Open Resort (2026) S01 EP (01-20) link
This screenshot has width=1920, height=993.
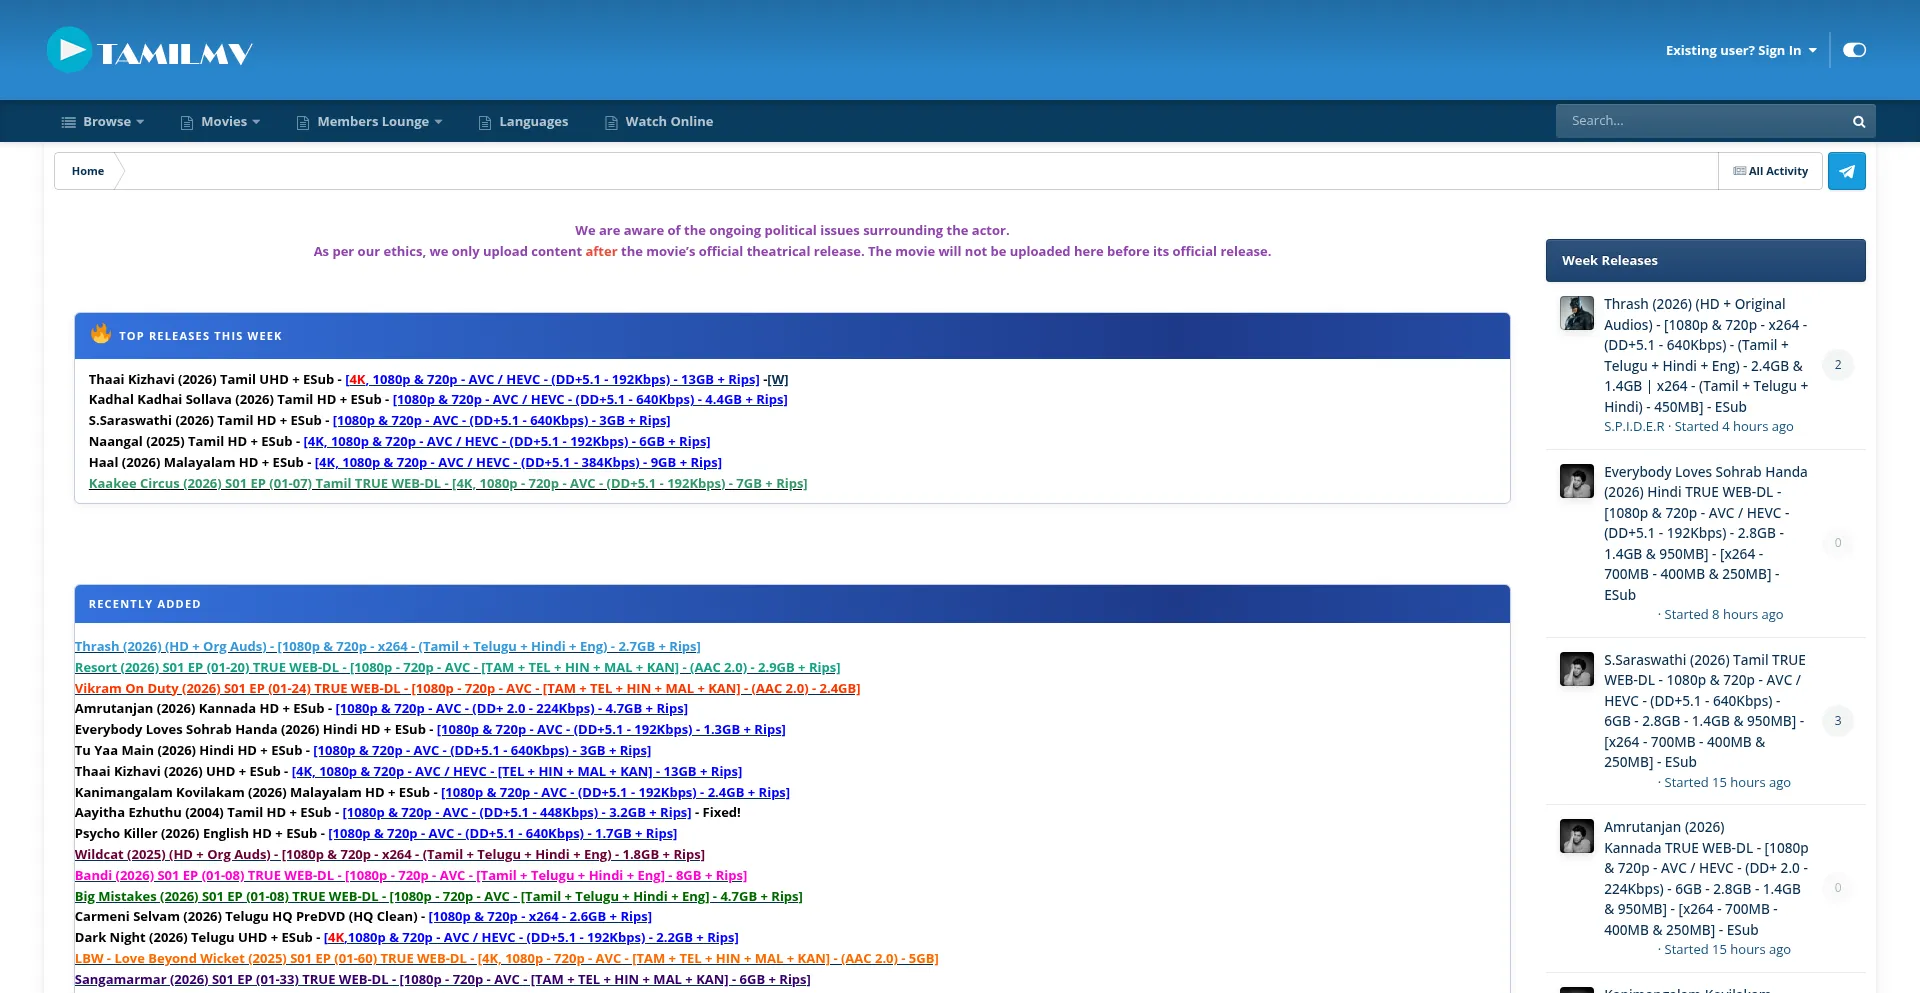458,668
